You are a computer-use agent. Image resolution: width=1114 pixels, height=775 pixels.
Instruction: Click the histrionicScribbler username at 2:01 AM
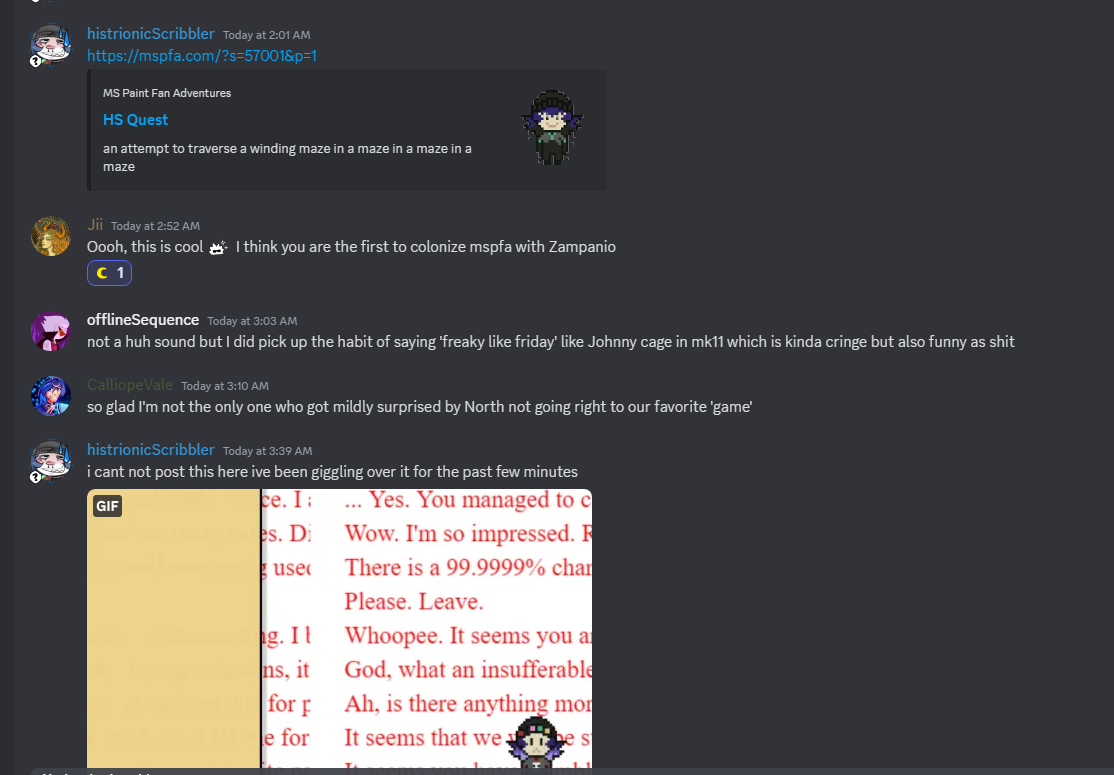pos(151,33)
